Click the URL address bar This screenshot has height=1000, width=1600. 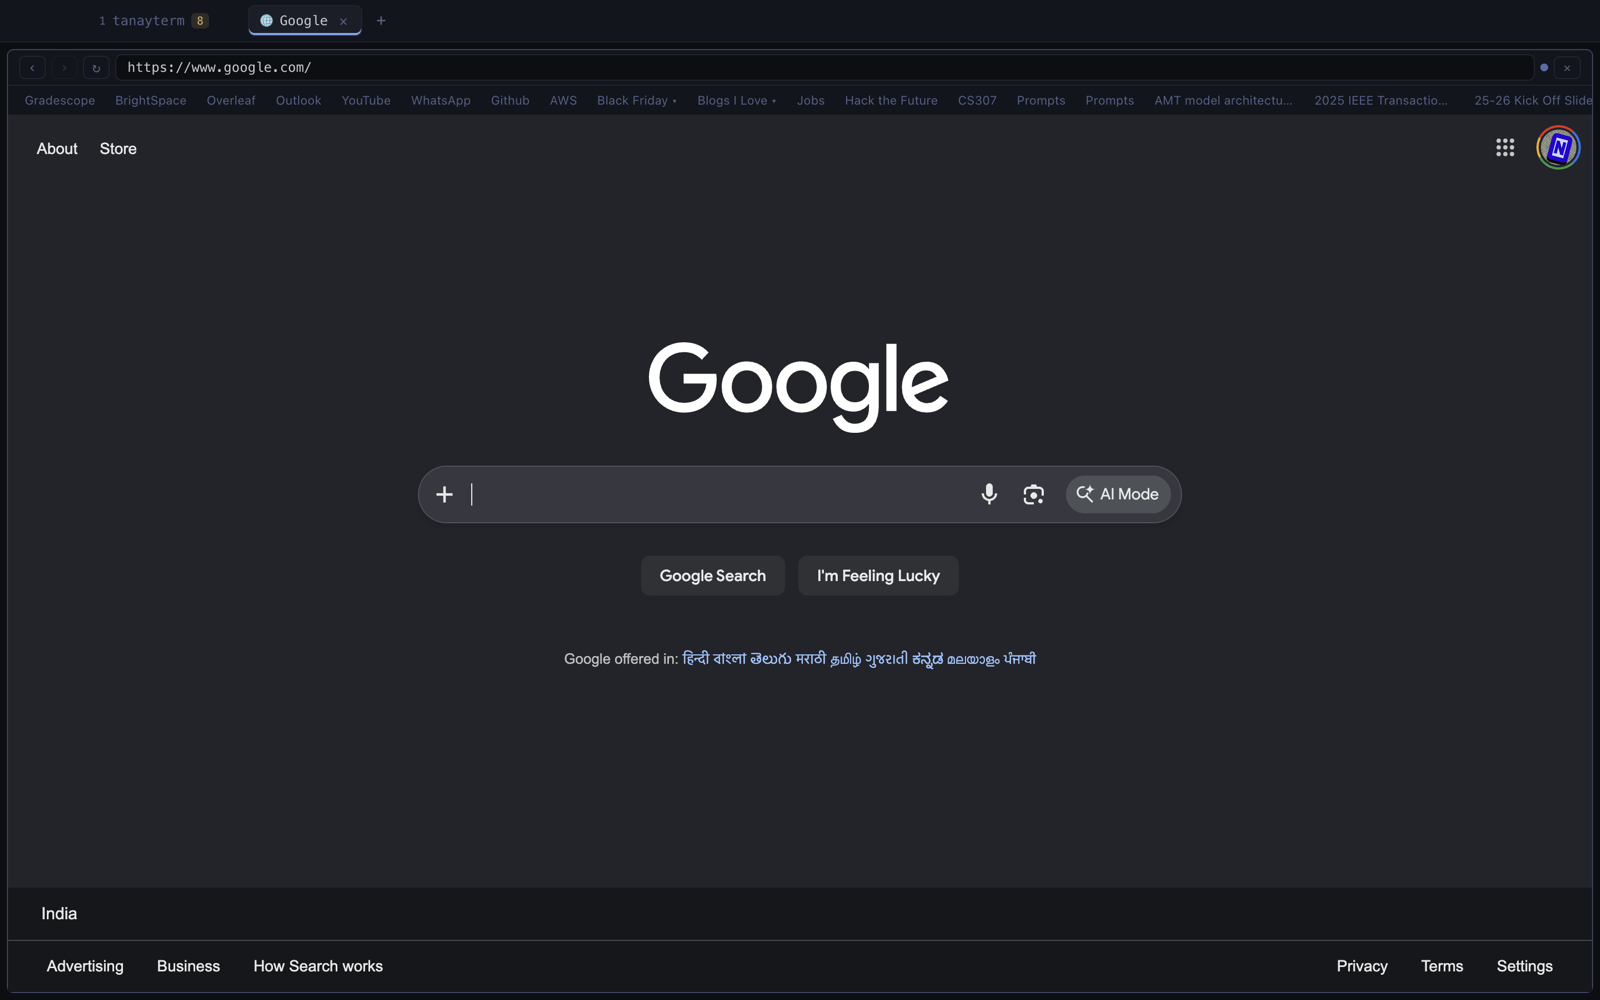[x=824, y=68]
